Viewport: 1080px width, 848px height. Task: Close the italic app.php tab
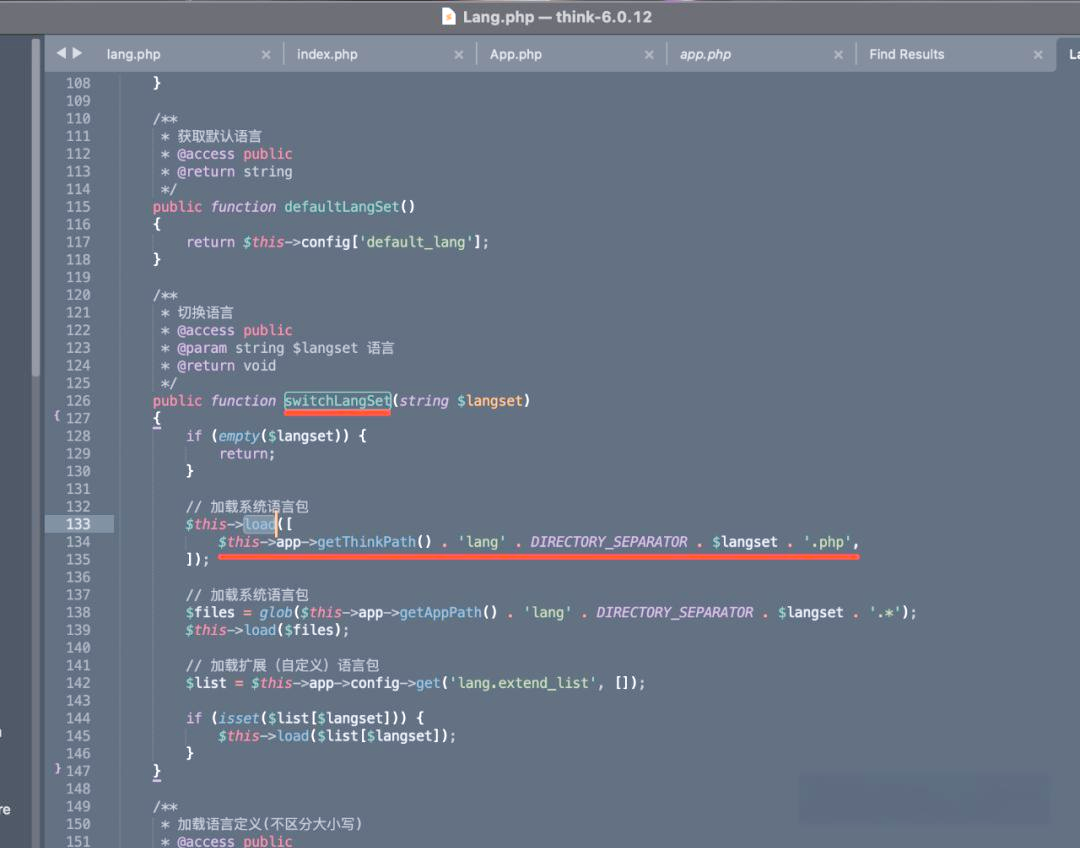(838, 54)
